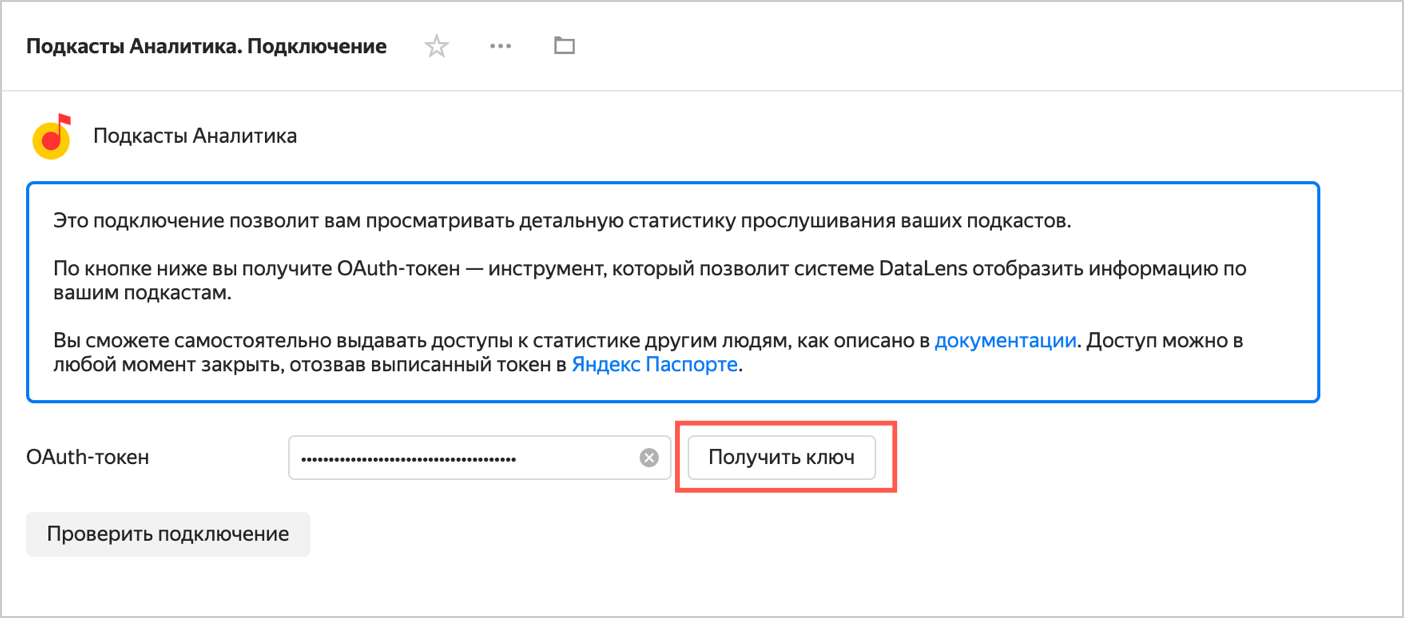Open the three-dot more options menu
Screen dimensions: 1404x618
501,47
